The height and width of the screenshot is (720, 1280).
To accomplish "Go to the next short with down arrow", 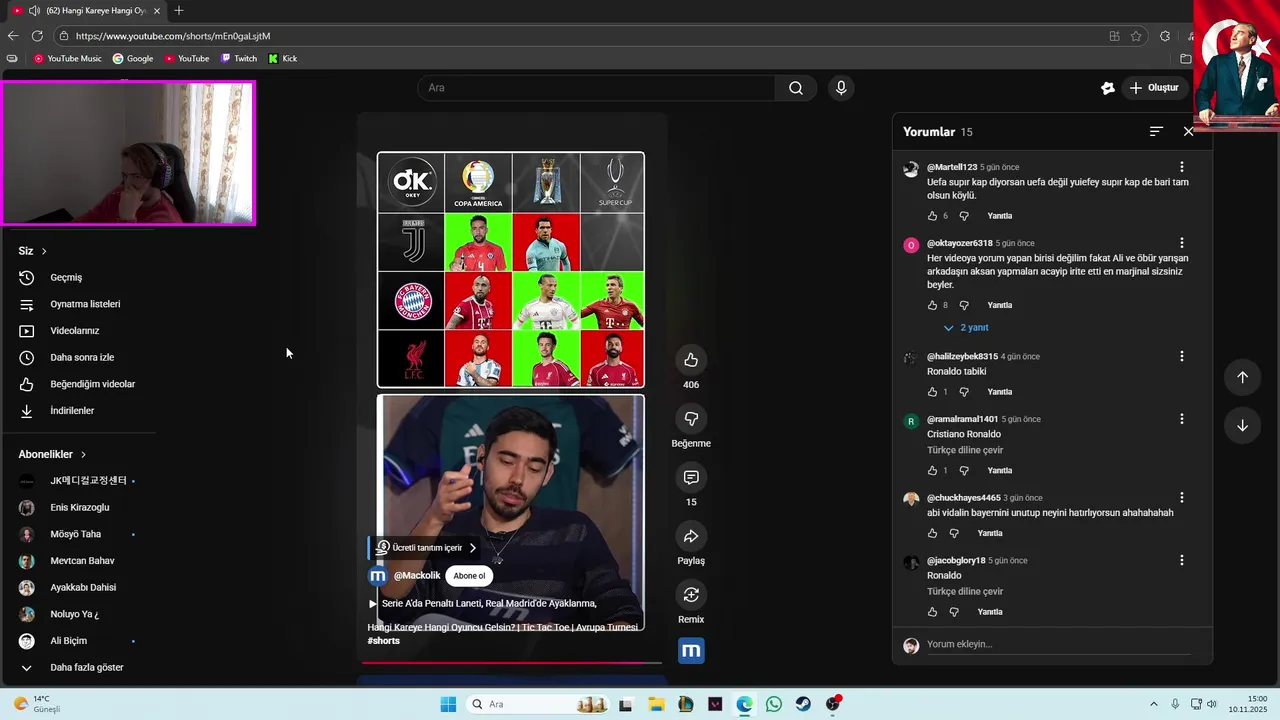I will point(1242,425).
